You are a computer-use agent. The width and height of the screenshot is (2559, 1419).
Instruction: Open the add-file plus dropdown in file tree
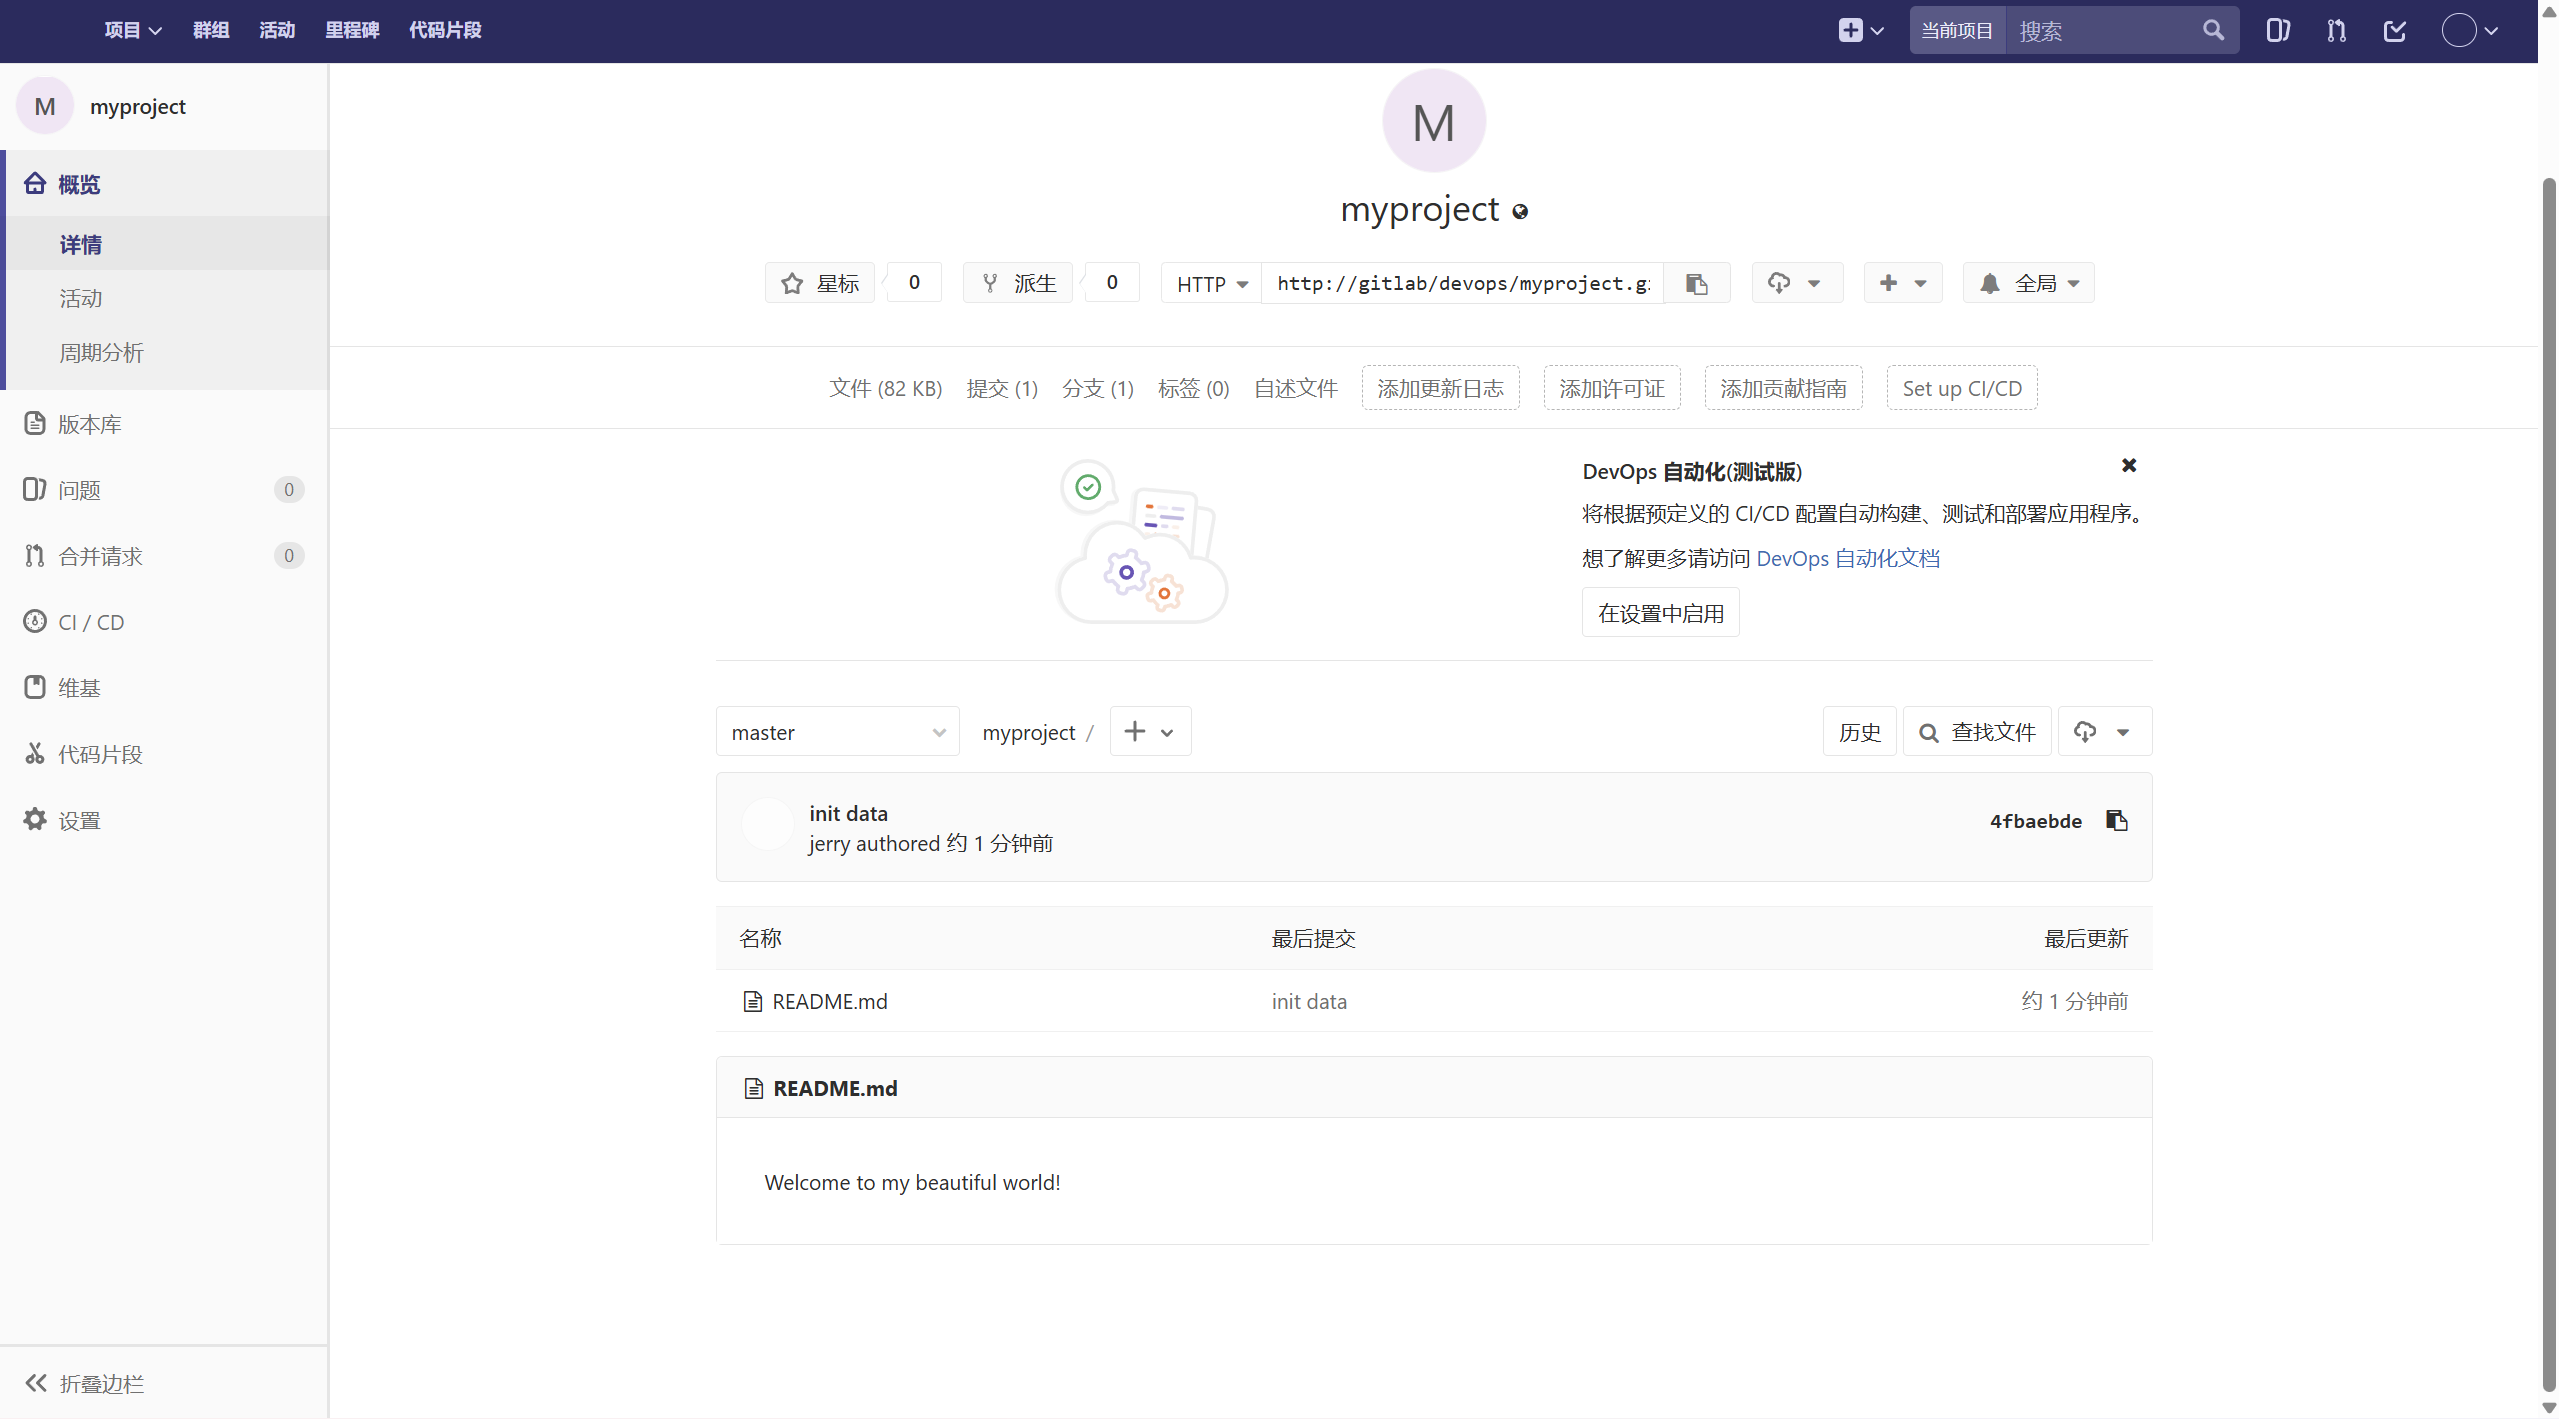1150,732
